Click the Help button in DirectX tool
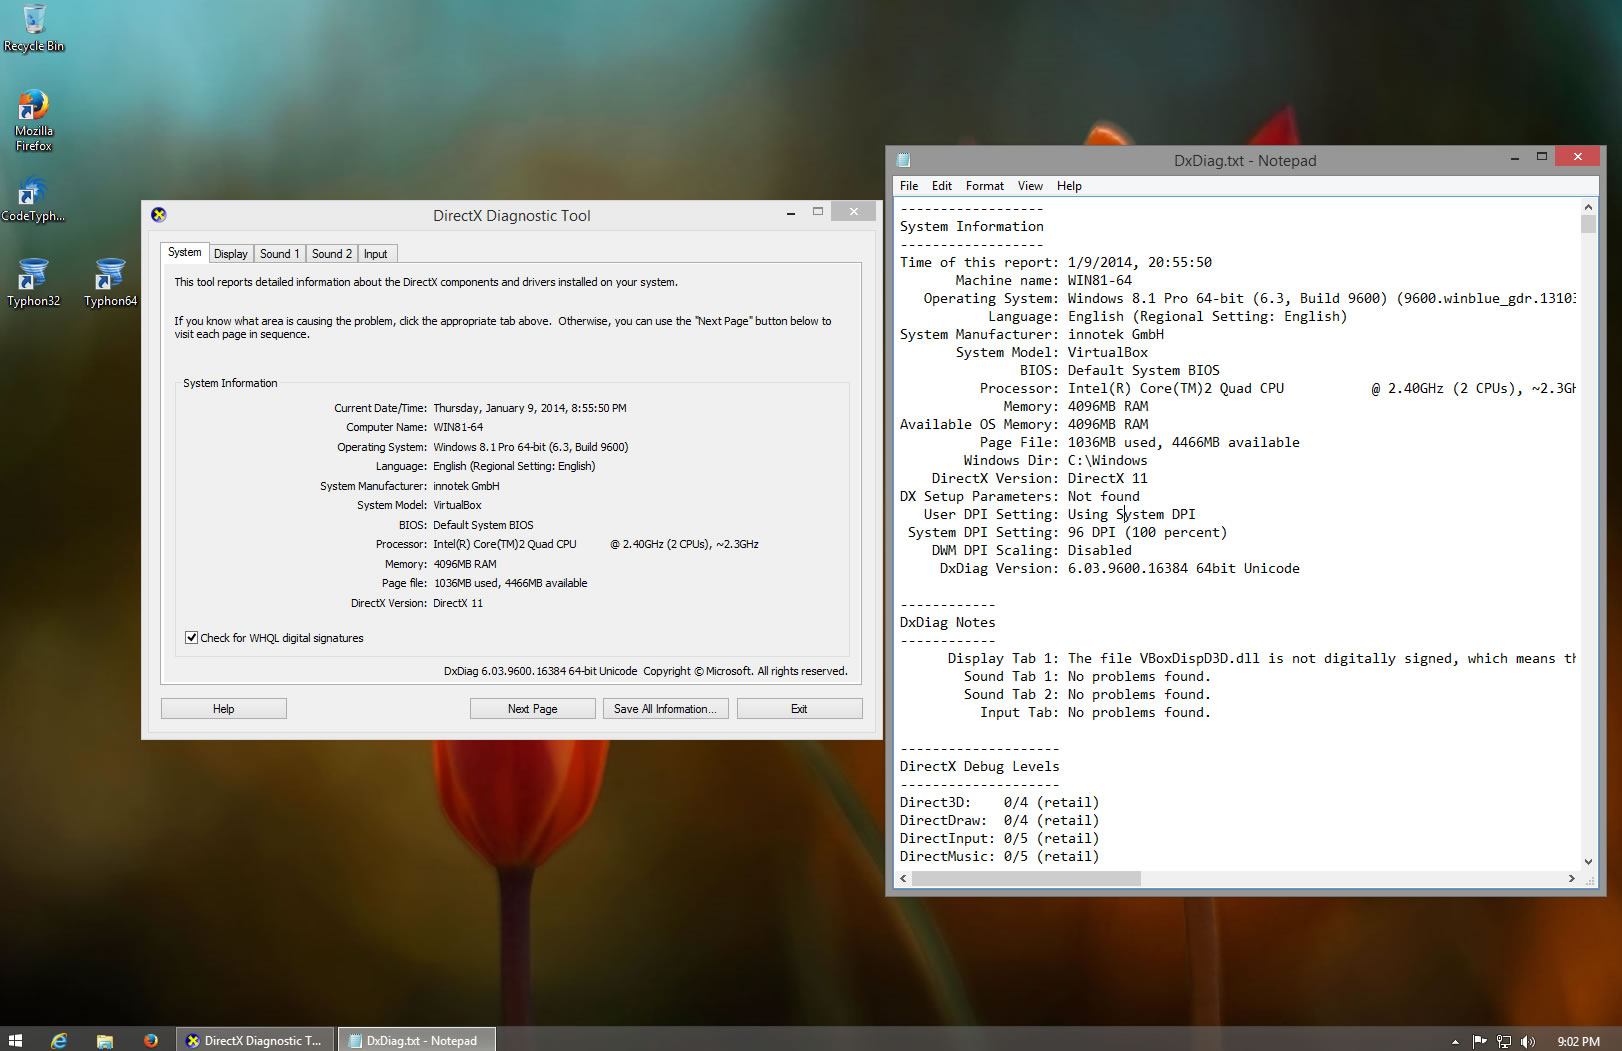The image size is (1622, 1051). click(223, 708)
